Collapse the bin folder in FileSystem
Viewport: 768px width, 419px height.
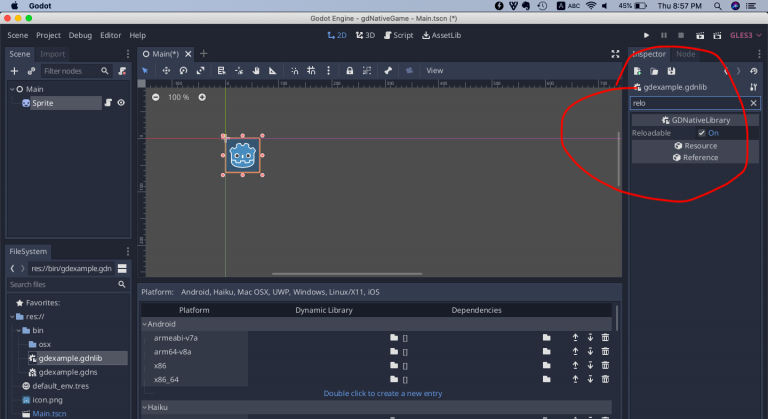click(19, 330)
